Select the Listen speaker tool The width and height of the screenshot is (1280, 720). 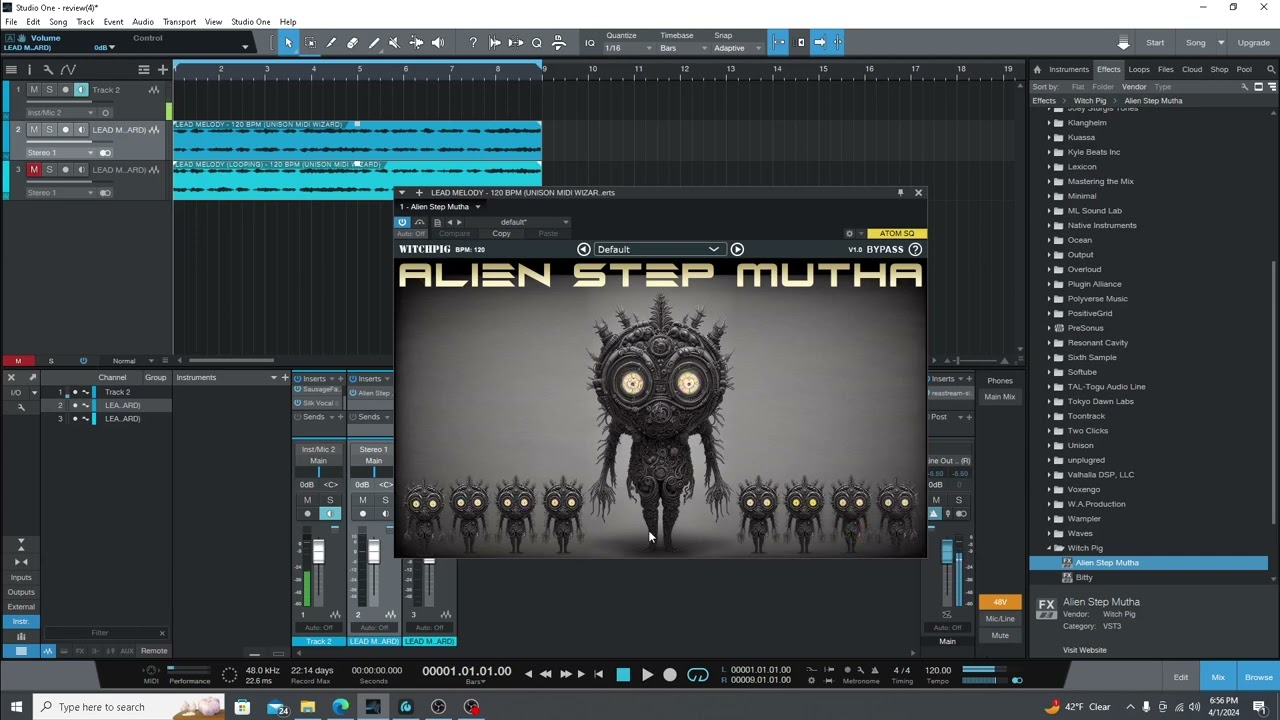[x=437, y=43]
